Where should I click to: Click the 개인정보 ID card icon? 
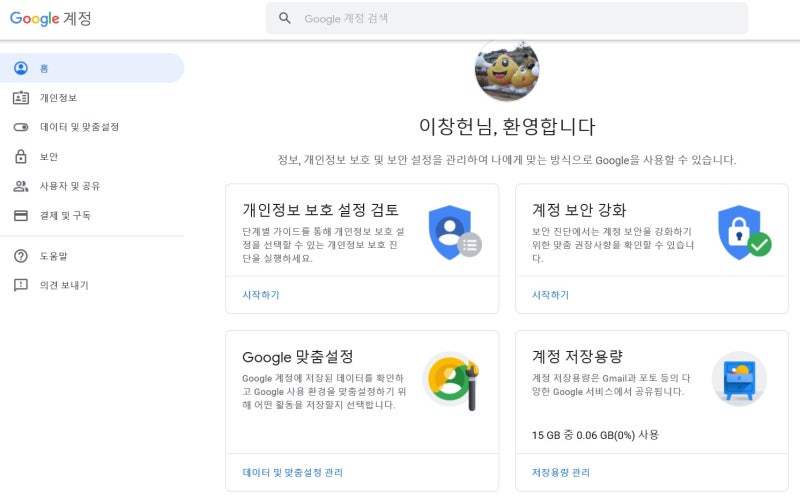point(21,97)
